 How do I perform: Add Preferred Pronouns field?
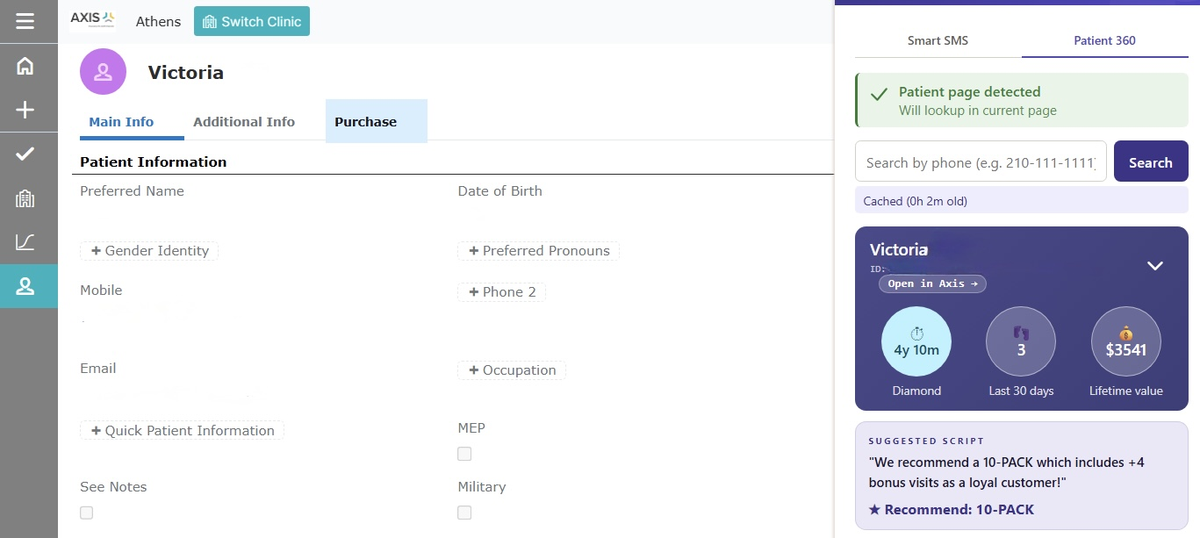(x=539, y=251)
